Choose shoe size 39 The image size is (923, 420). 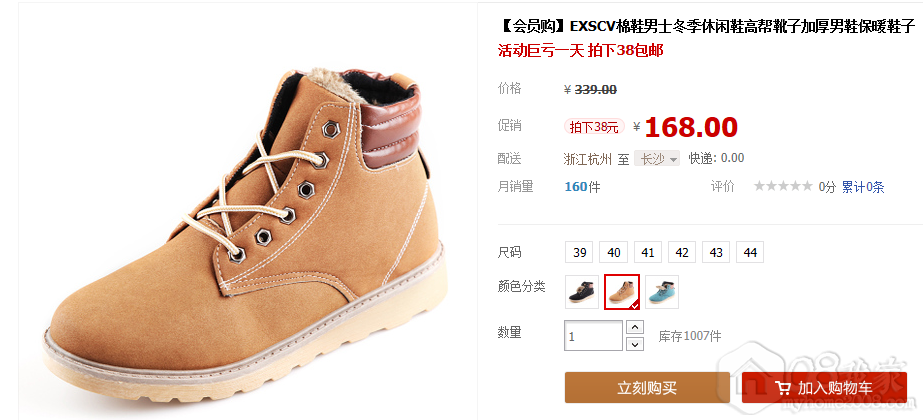point(580,253)
